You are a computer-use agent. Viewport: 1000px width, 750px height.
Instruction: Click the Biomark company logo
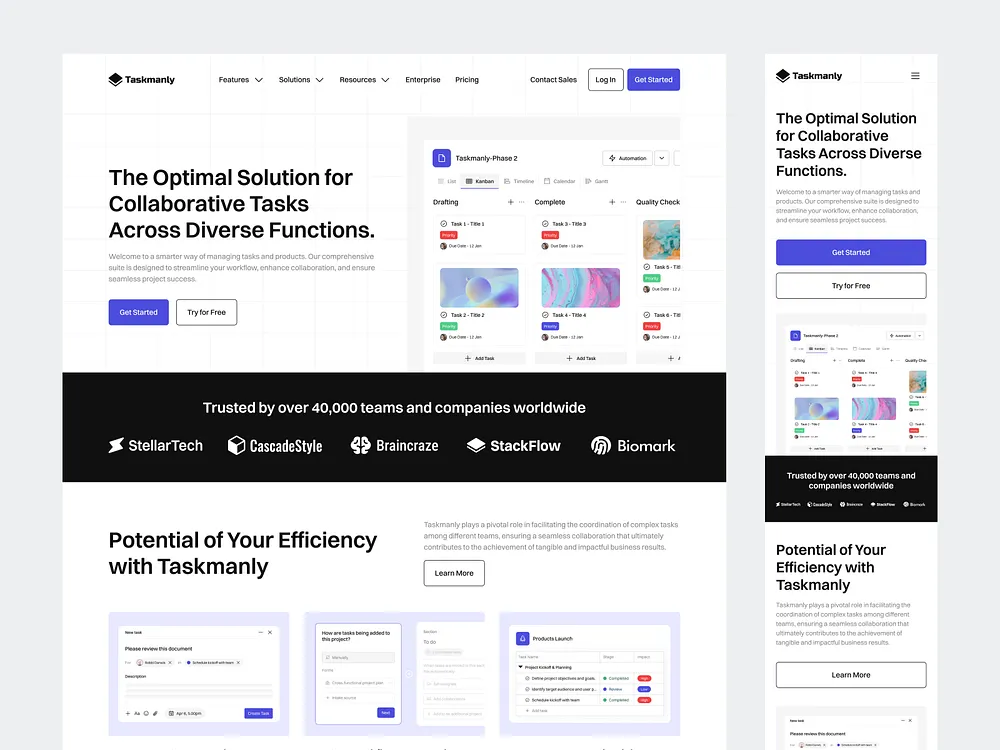[633, 446]
